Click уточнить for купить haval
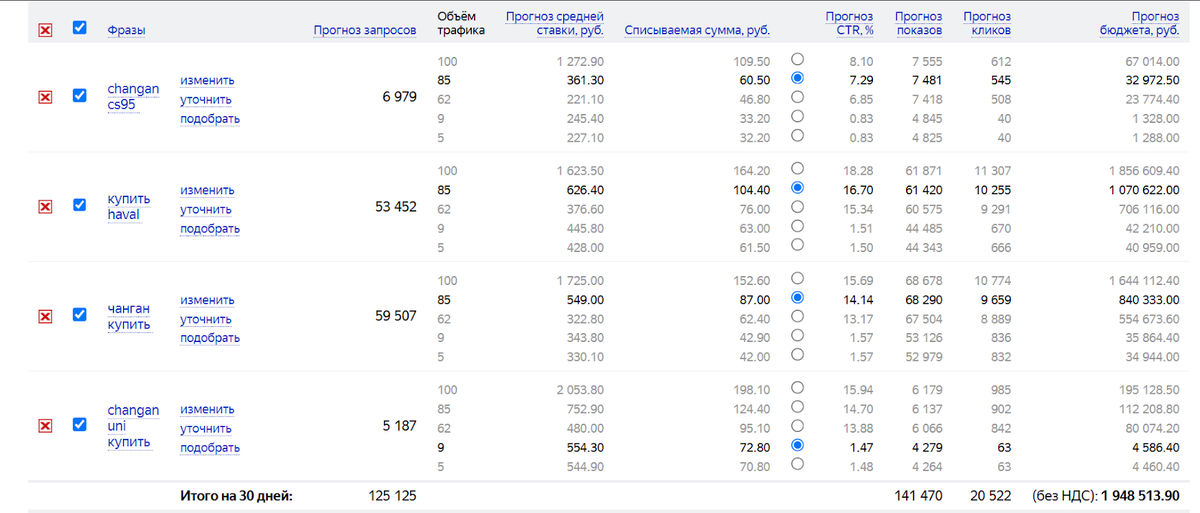The height and width of the screenshot is (513, 1200). 206,209
